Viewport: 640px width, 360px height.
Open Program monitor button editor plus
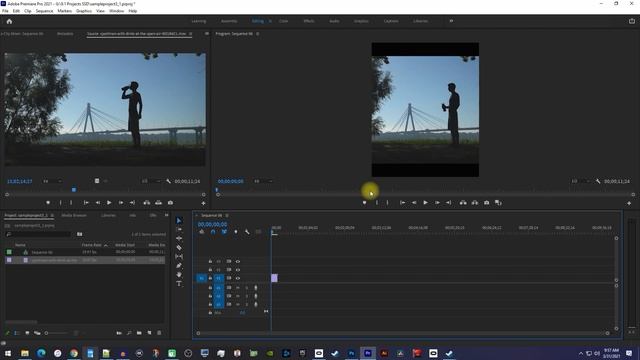click(x=629, y=203)
